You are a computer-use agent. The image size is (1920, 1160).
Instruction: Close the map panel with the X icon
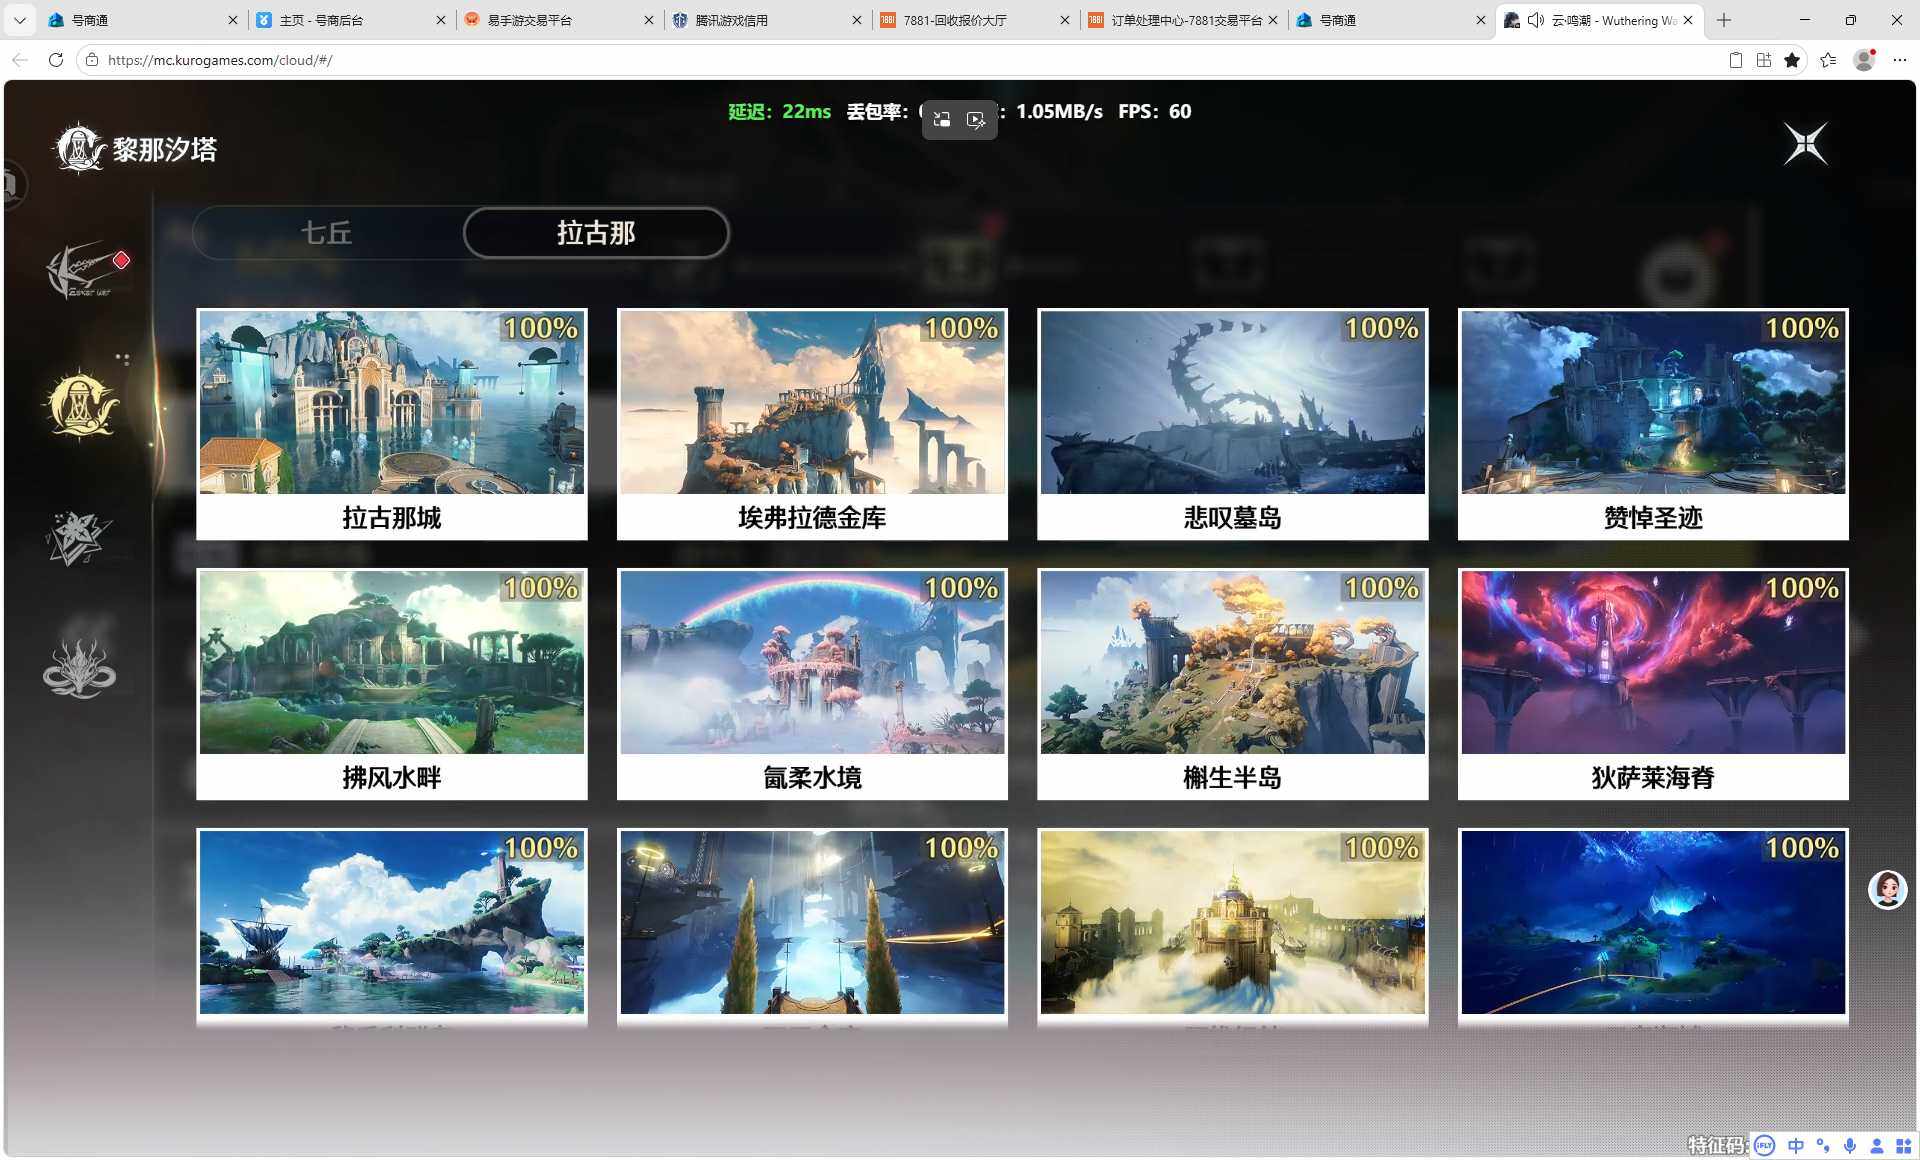coord(1806,144)
